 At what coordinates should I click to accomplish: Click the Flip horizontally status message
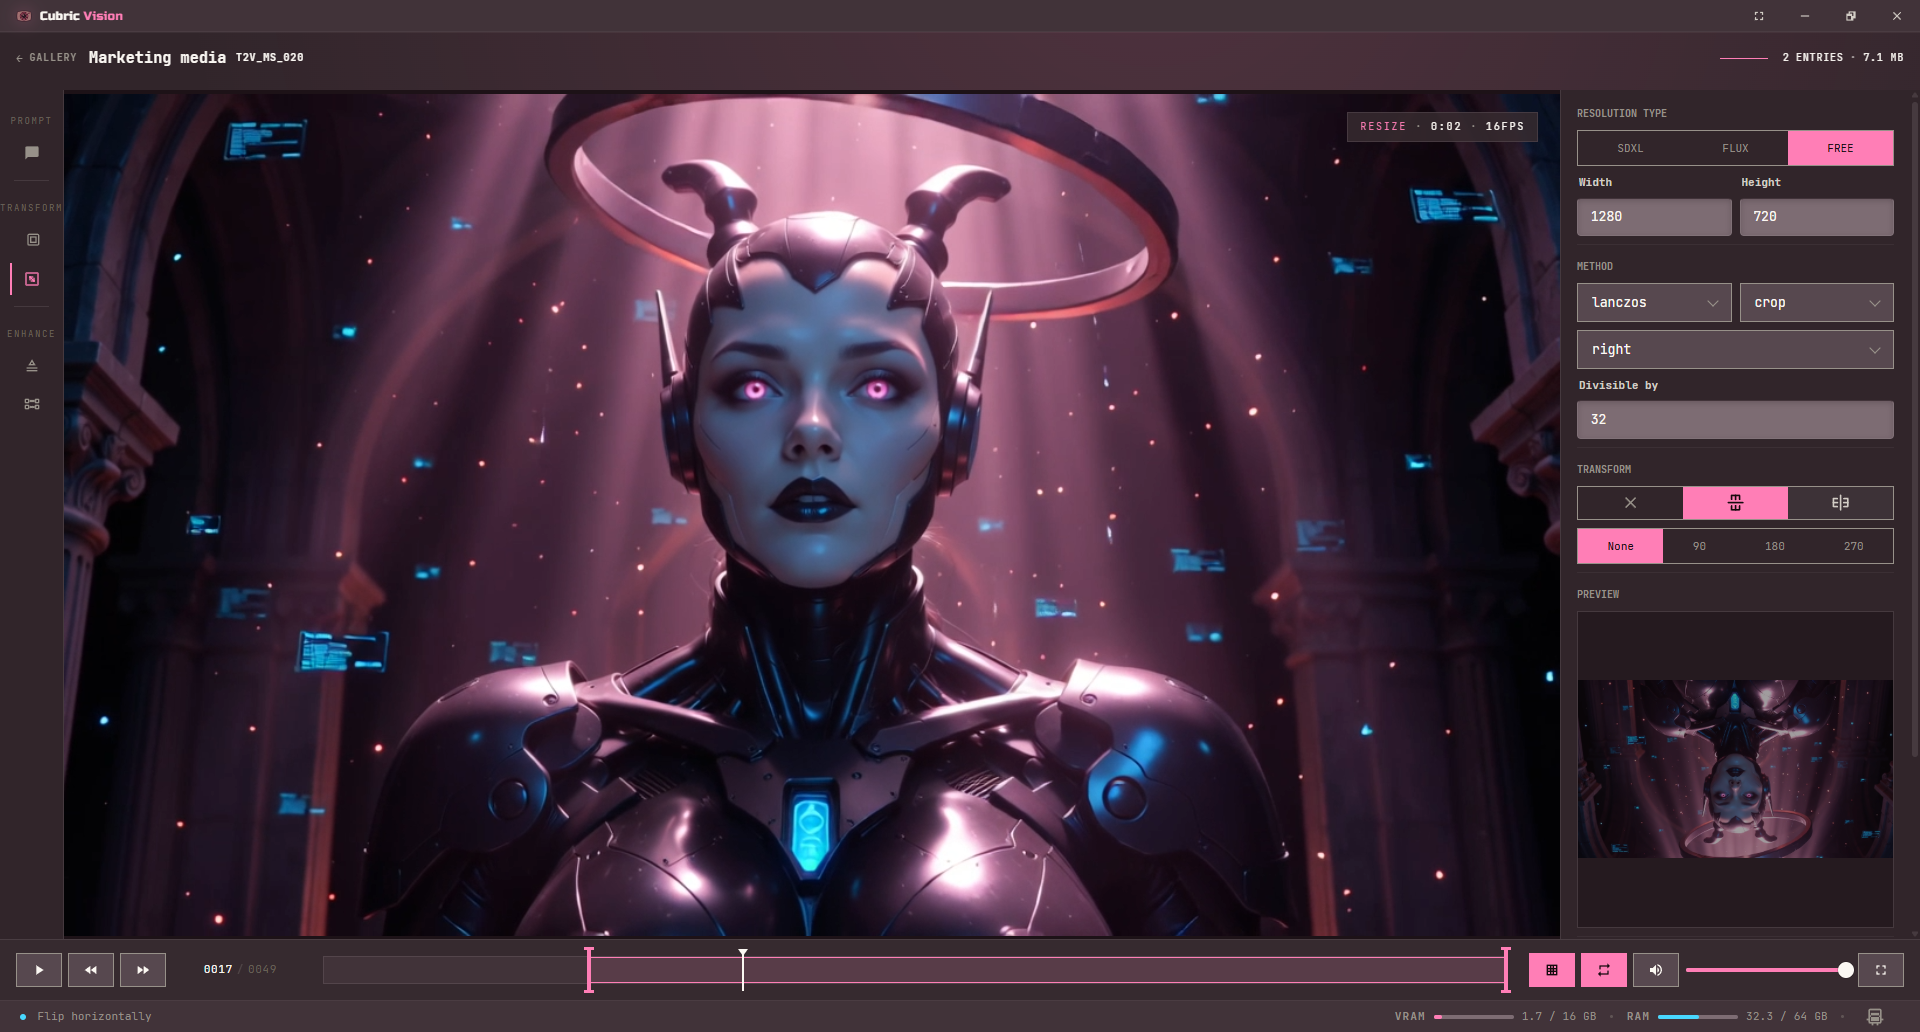pyautogui.click(x=94, y=1016)
